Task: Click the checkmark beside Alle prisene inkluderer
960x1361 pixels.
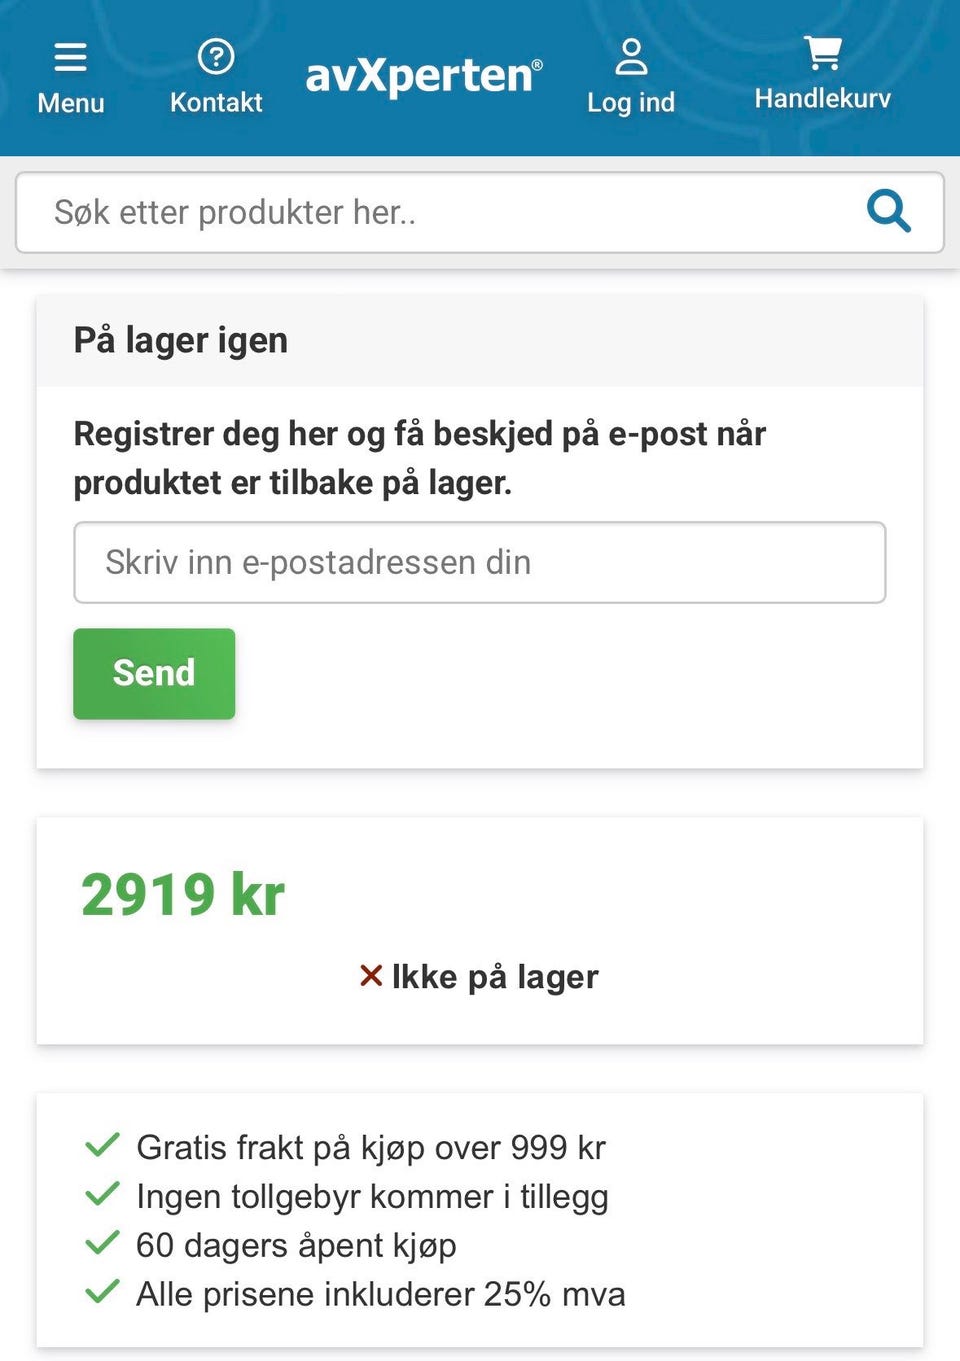Action: click(x=103, y=1292)
